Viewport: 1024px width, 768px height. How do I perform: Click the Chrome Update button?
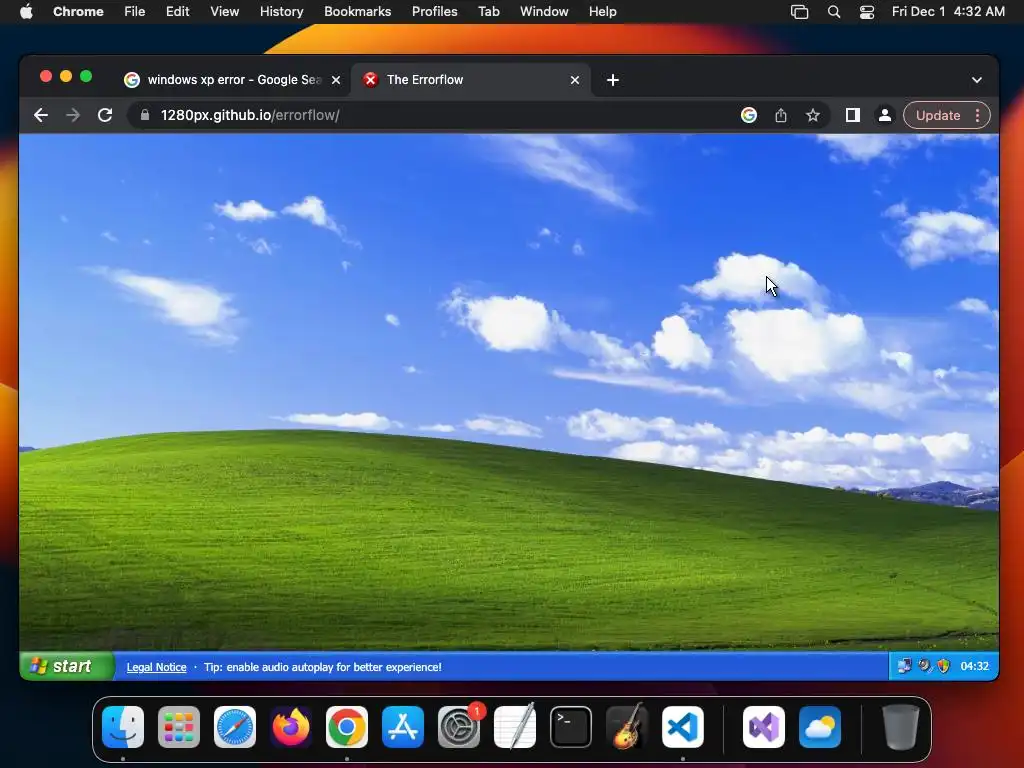938,115
